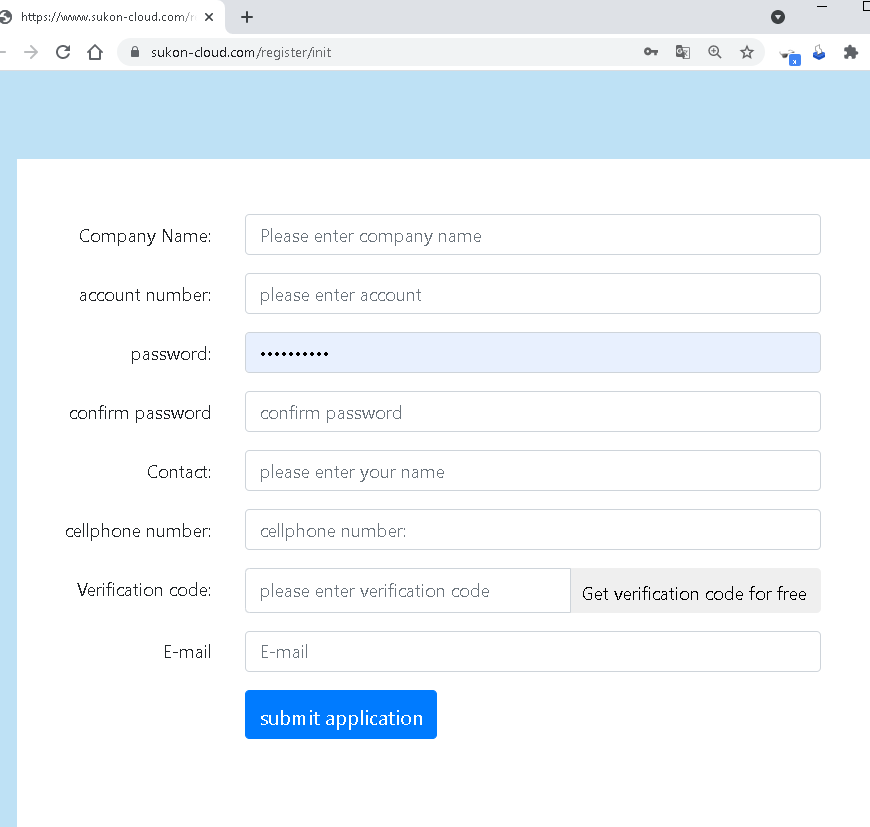This screenshot has height=827, width=870.
Task: Open the zoom magnifier icon
Action: [715, 52]
